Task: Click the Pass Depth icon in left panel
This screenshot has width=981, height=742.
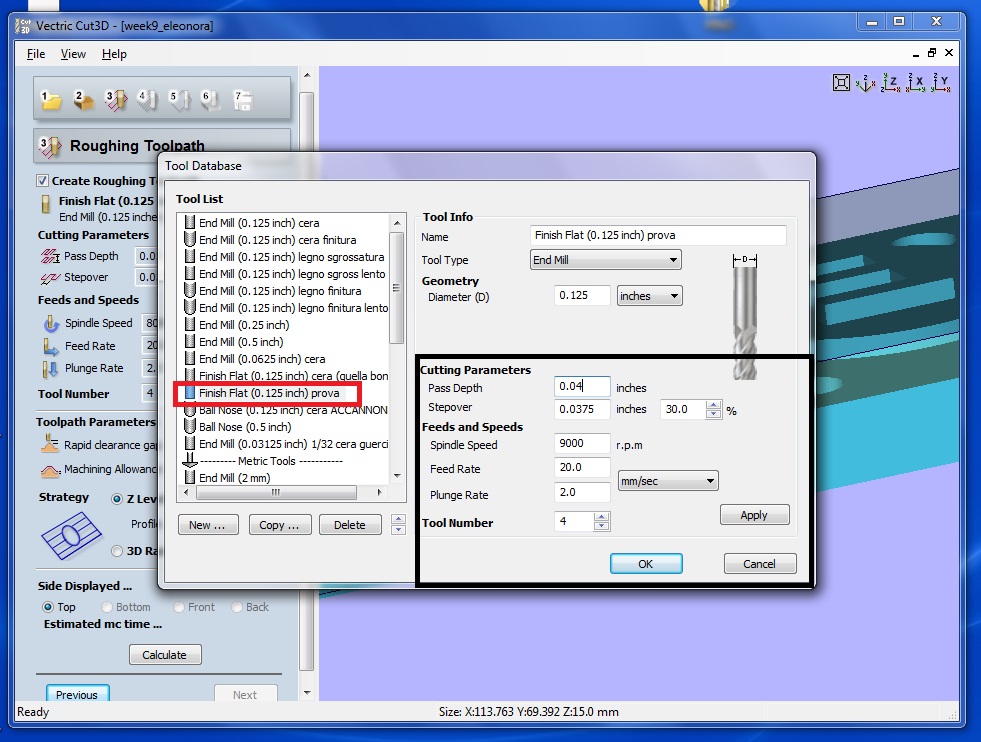Action: (x=50, y=256)
